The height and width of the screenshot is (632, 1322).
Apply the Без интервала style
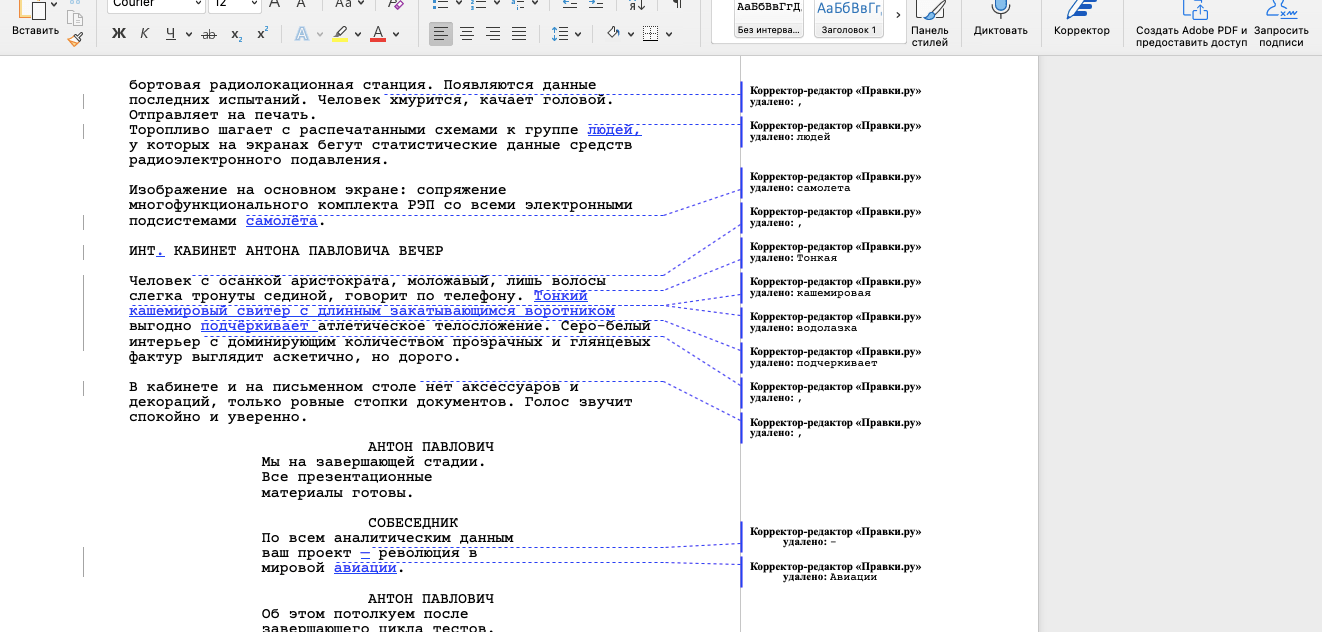point(769,19)
